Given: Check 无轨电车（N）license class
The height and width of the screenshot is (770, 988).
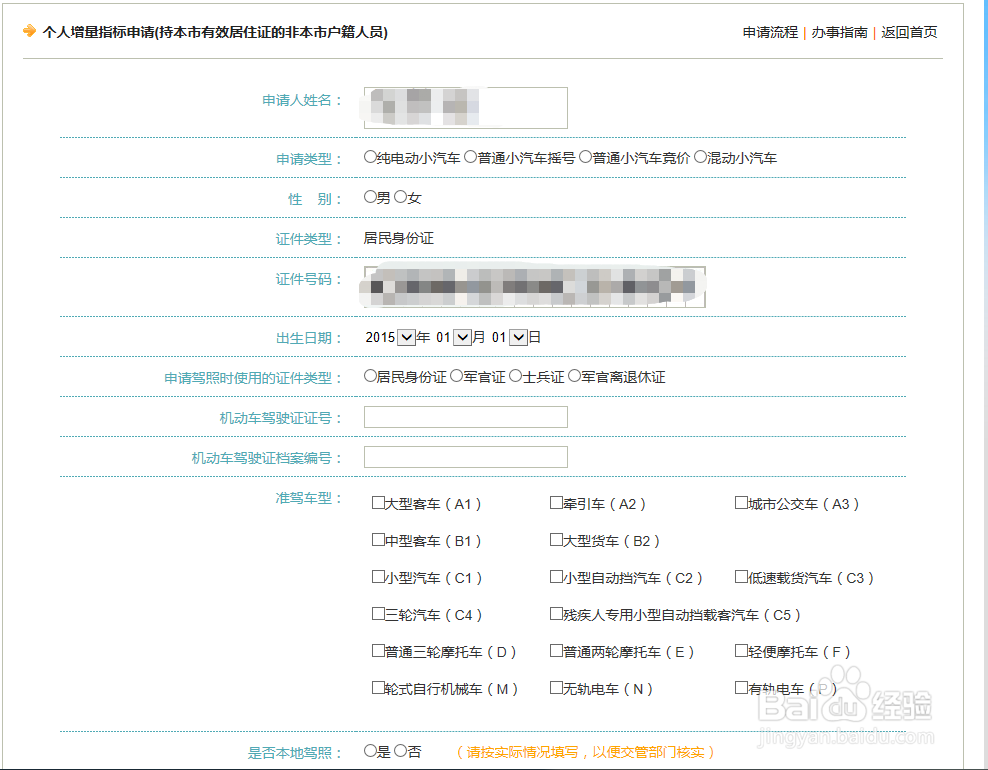Looking at the screenshot, I should click(554, 688).
